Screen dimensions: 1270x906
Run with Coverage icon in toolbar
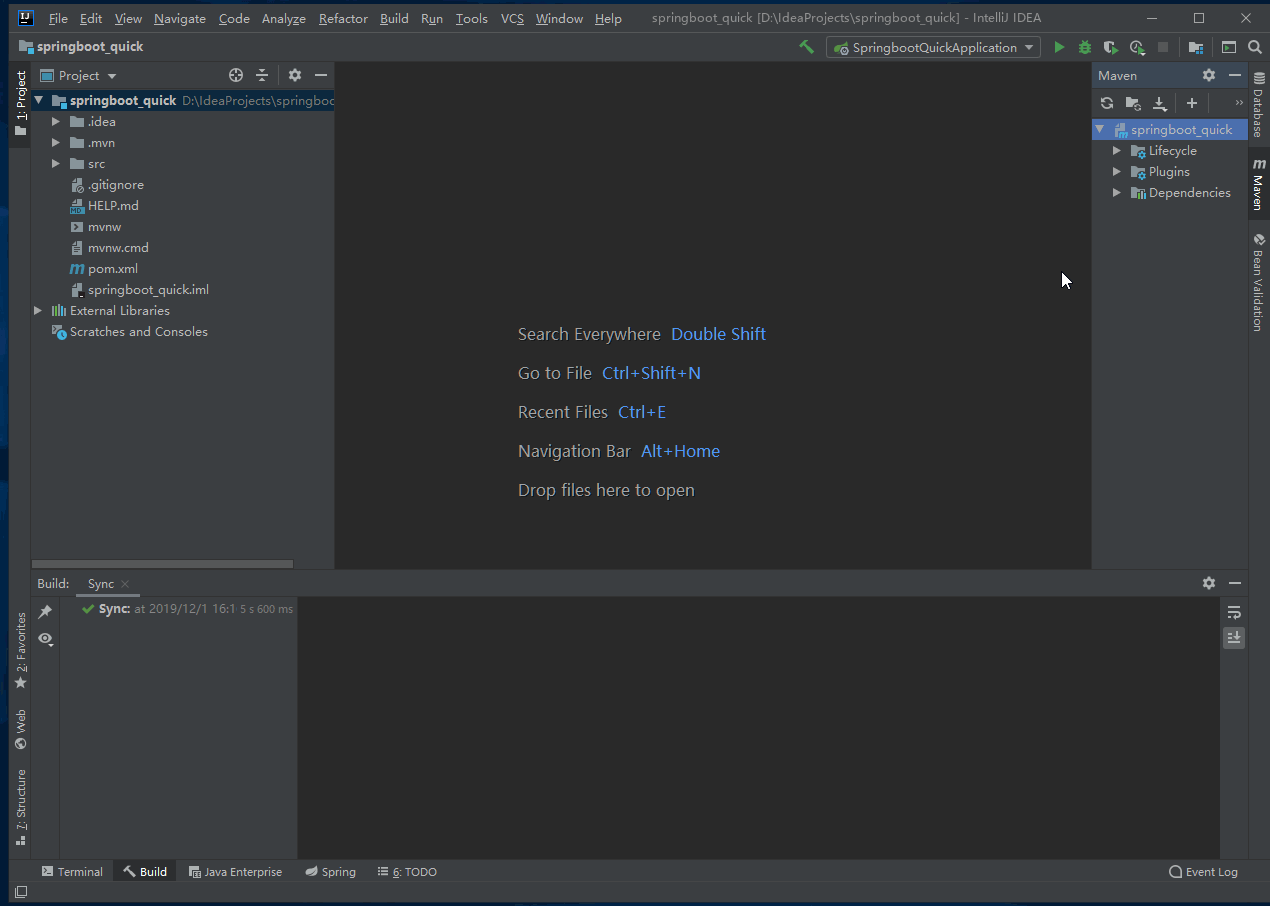(1110, 47)
